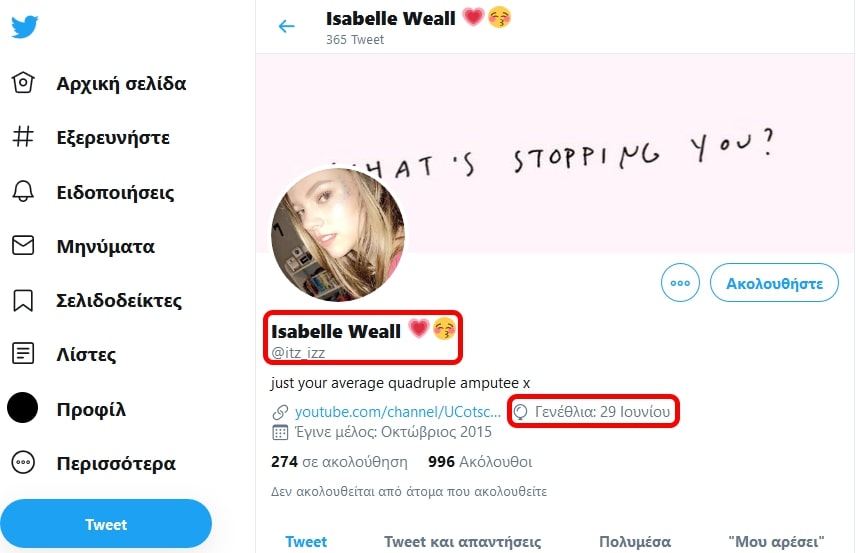
Task: View the 274 σε ακολούθηση following list
Action: [x=339, y=462]
